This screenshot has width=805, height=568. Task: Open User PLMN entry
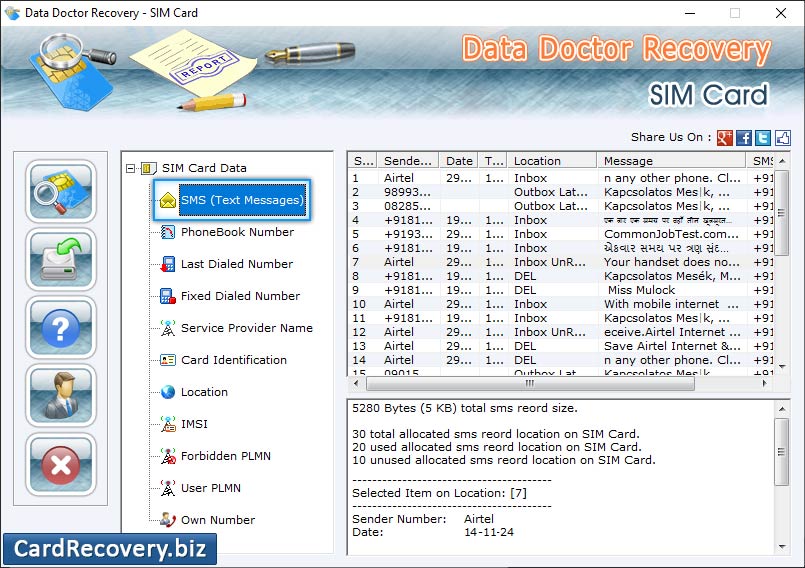point(210,488)
